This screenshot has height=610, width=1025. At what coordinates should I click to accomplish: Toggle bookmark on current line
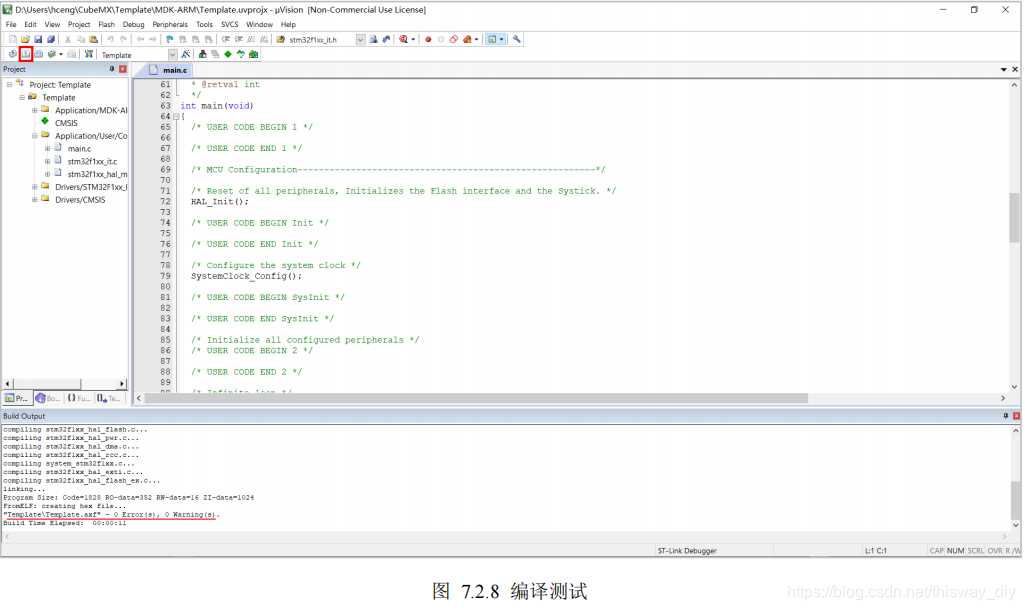pos(170,39)
